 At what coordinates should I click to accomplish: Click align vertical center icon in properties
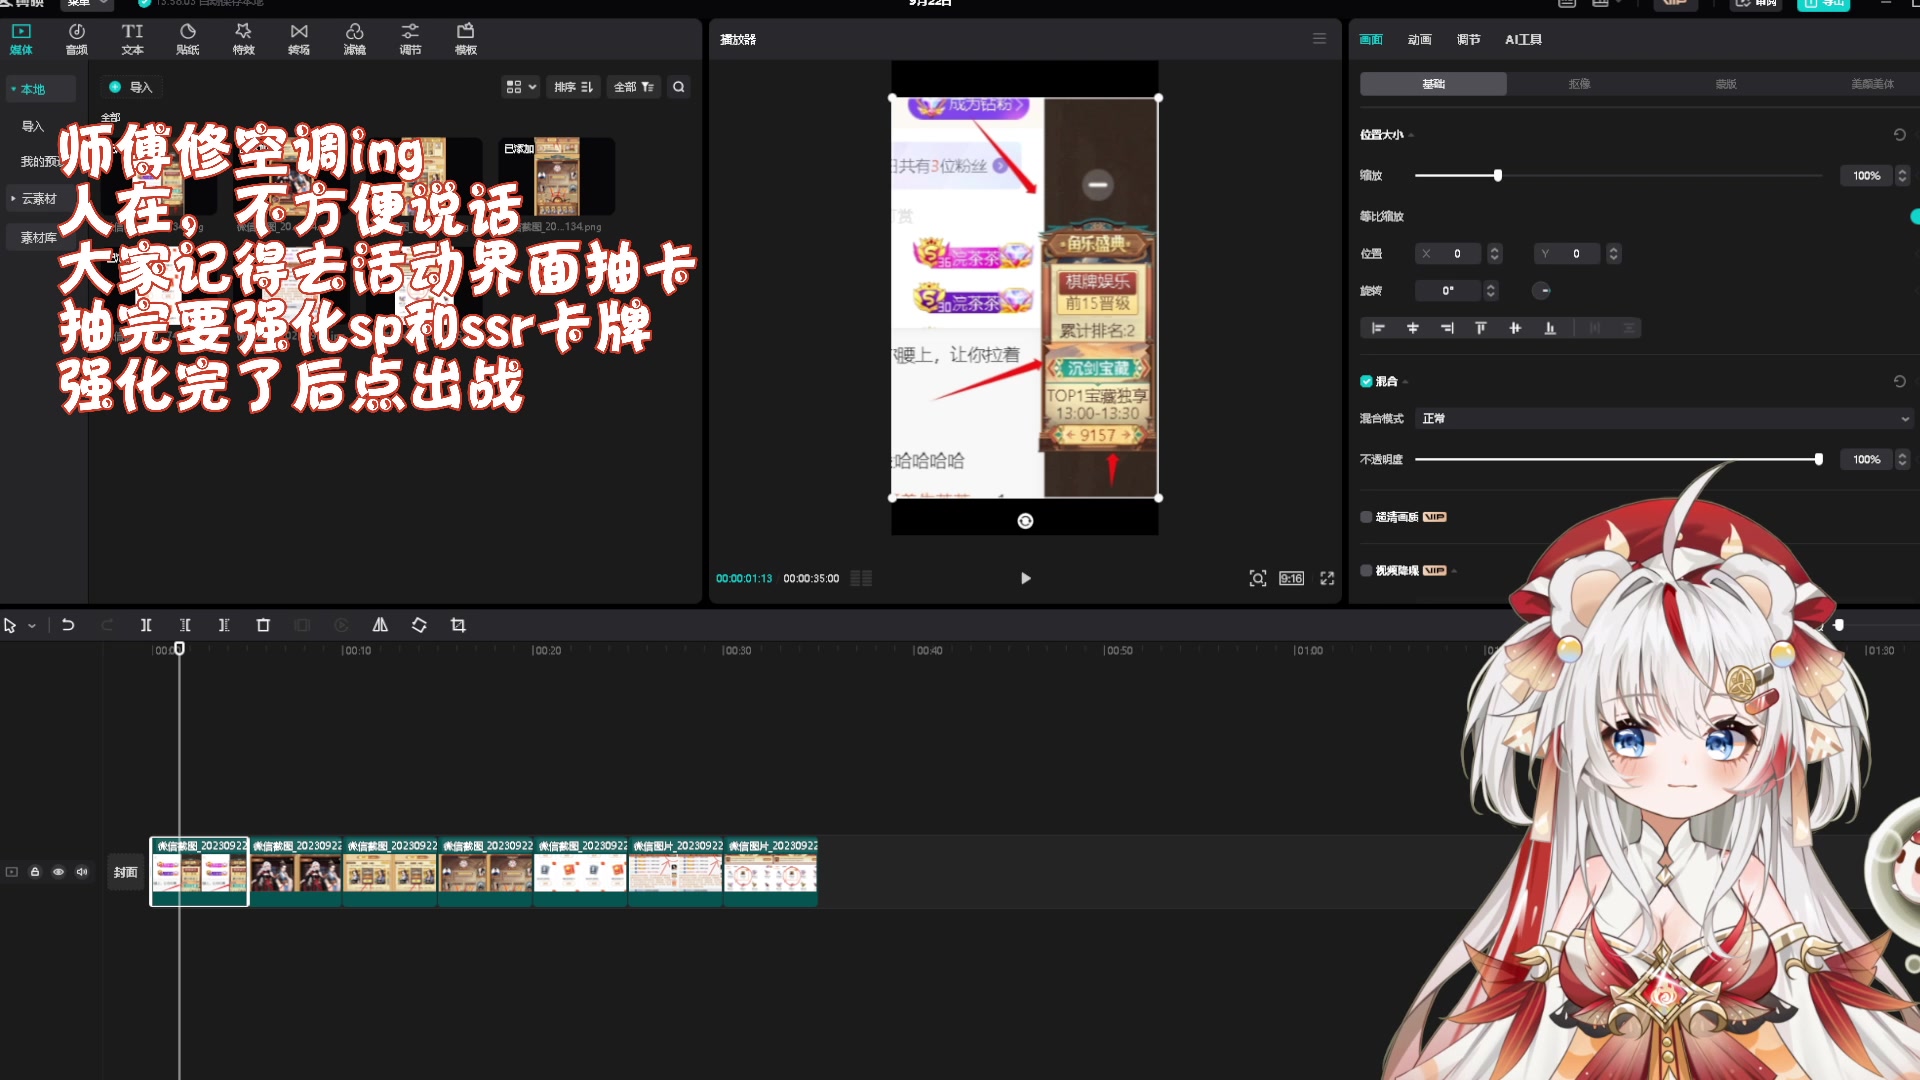pos(1515,328)
